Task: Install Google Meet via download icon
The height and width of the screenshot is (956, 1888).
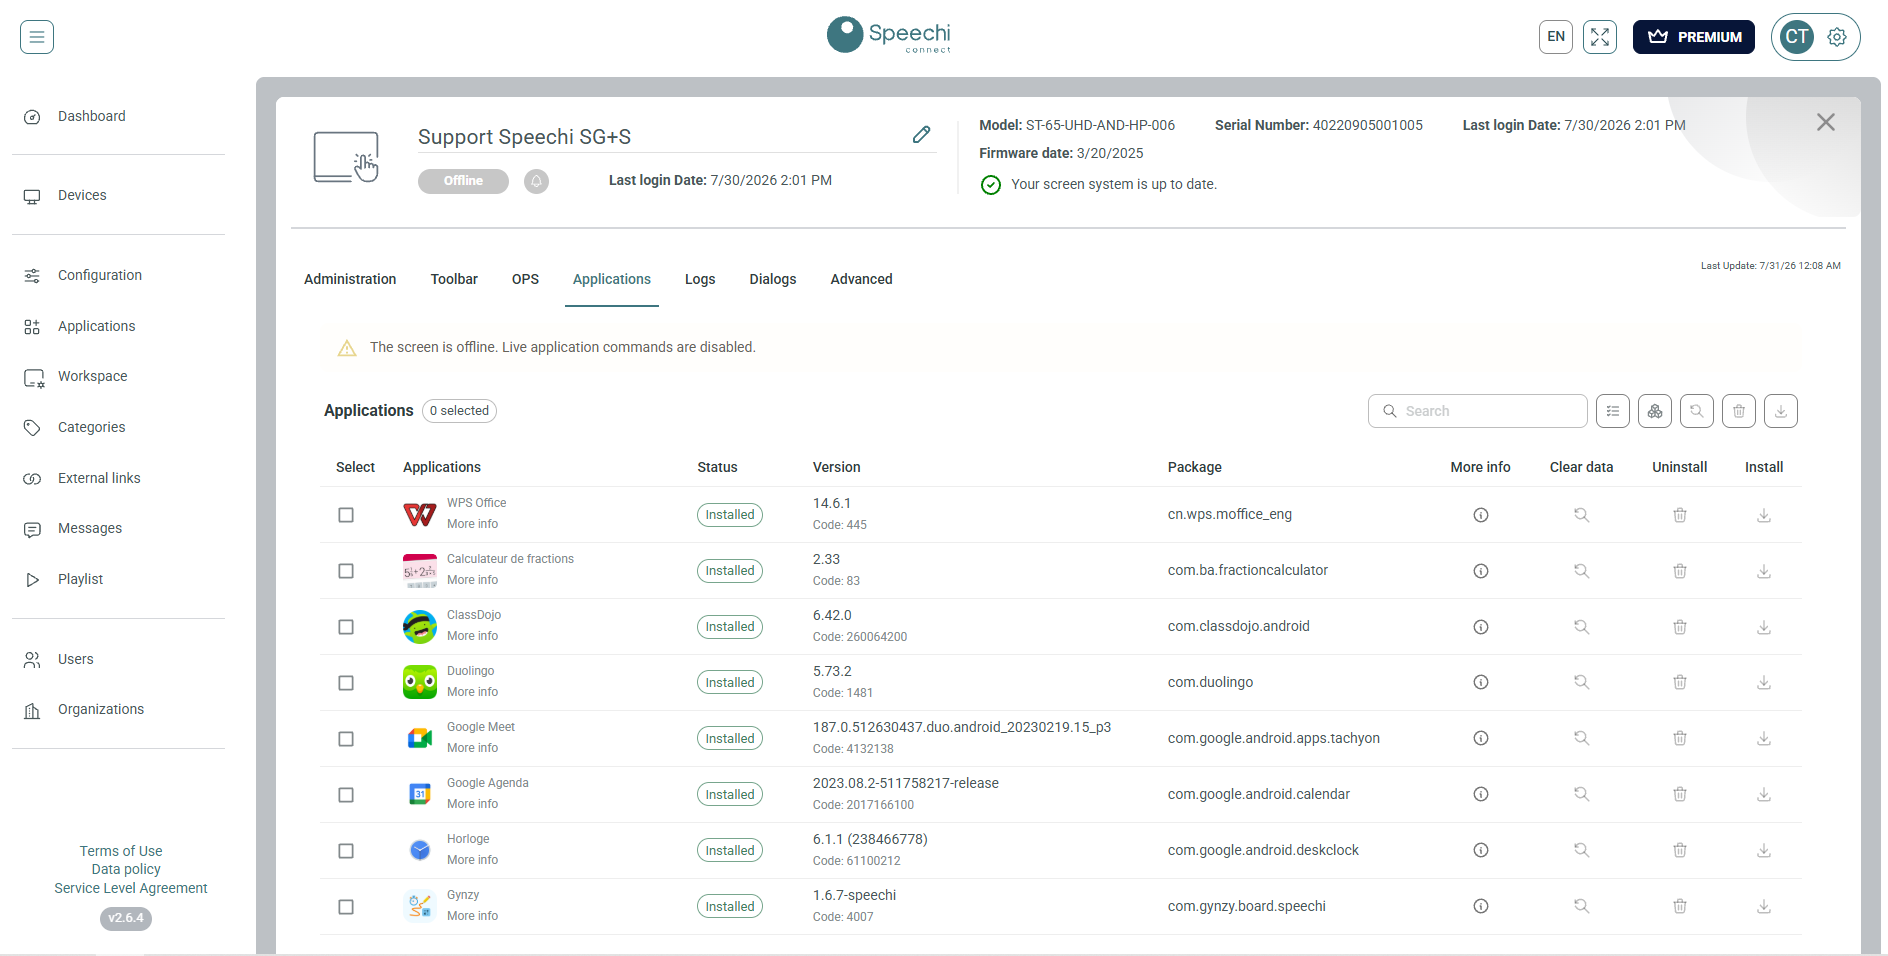Action: [x=1764, y=739]
